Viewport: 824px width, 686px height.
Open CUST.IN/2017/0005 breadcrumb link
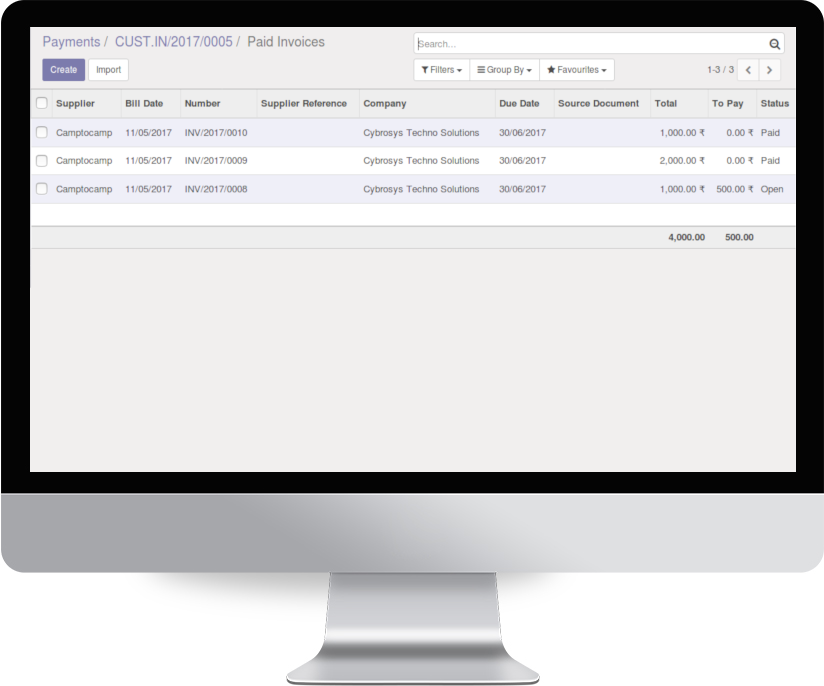pos(173,42)
